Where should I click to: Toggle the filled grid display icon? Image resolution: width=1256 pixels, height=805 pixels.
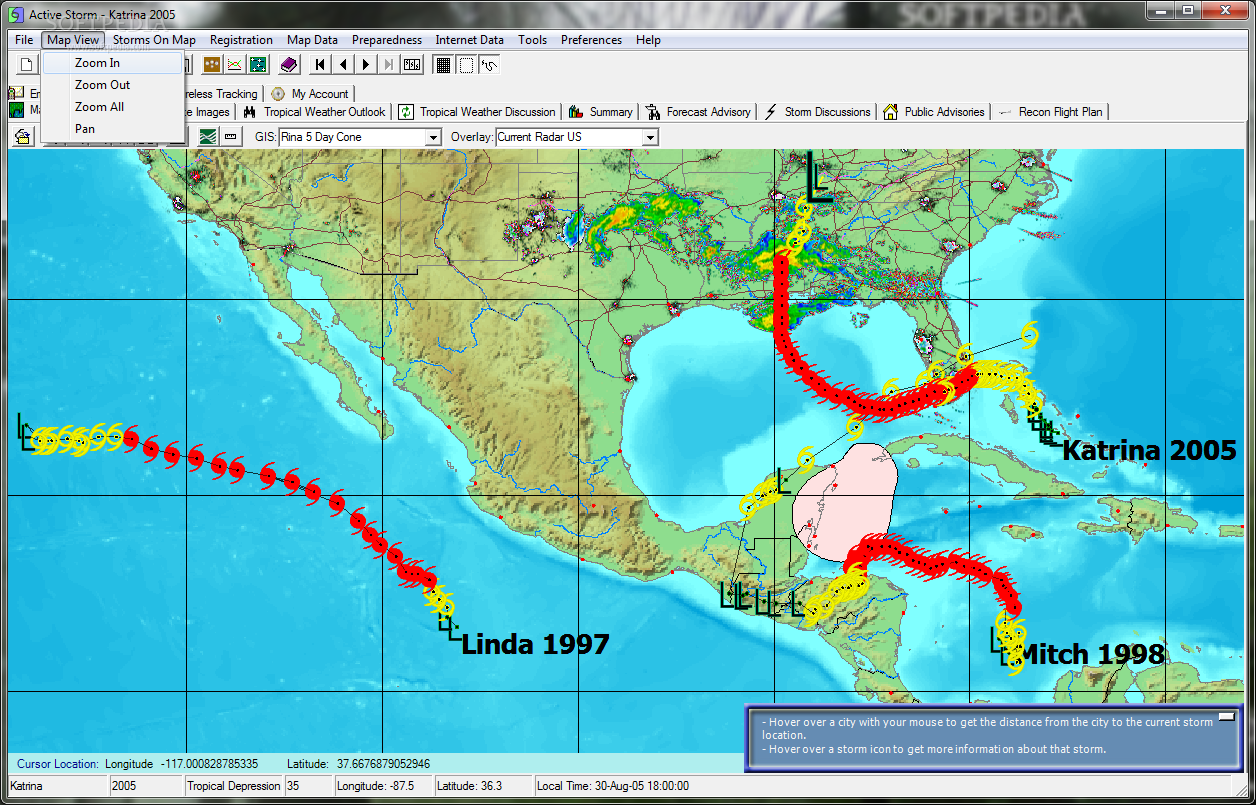(x=443, y=65)
